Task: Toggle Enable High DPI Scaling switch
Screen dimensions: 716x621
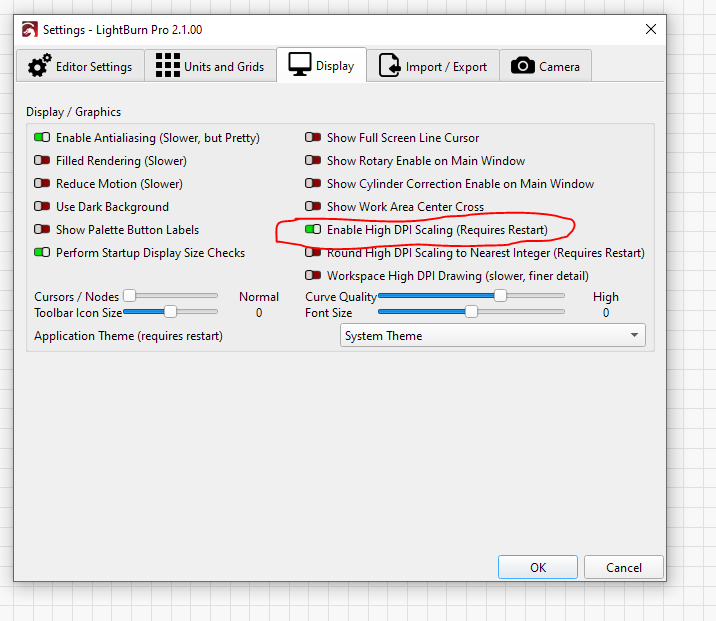Action: click(313, 229)
